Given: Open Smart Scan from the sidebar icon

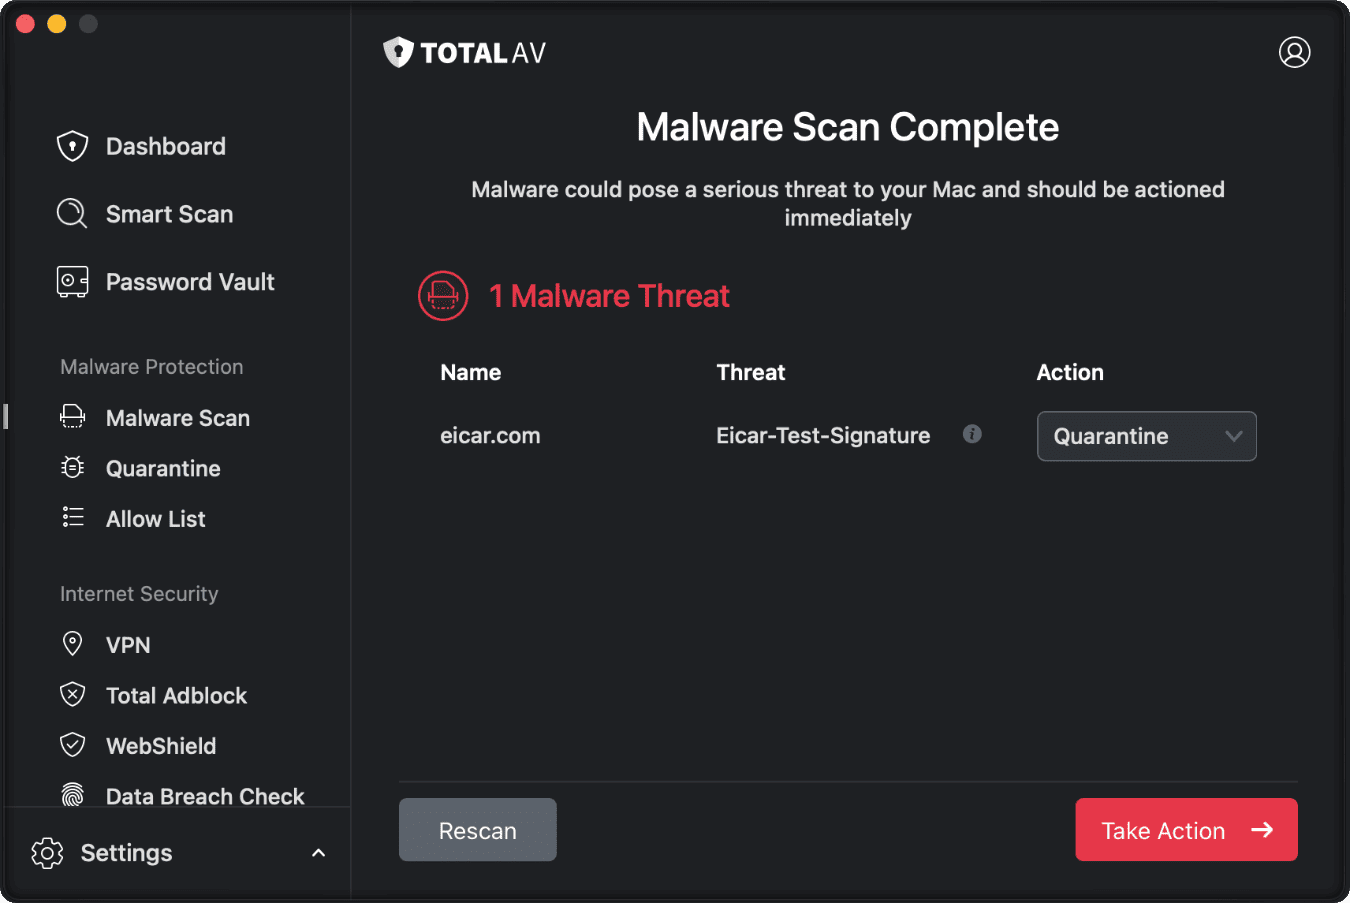Looking at the screenshot, I should point(71,213).
